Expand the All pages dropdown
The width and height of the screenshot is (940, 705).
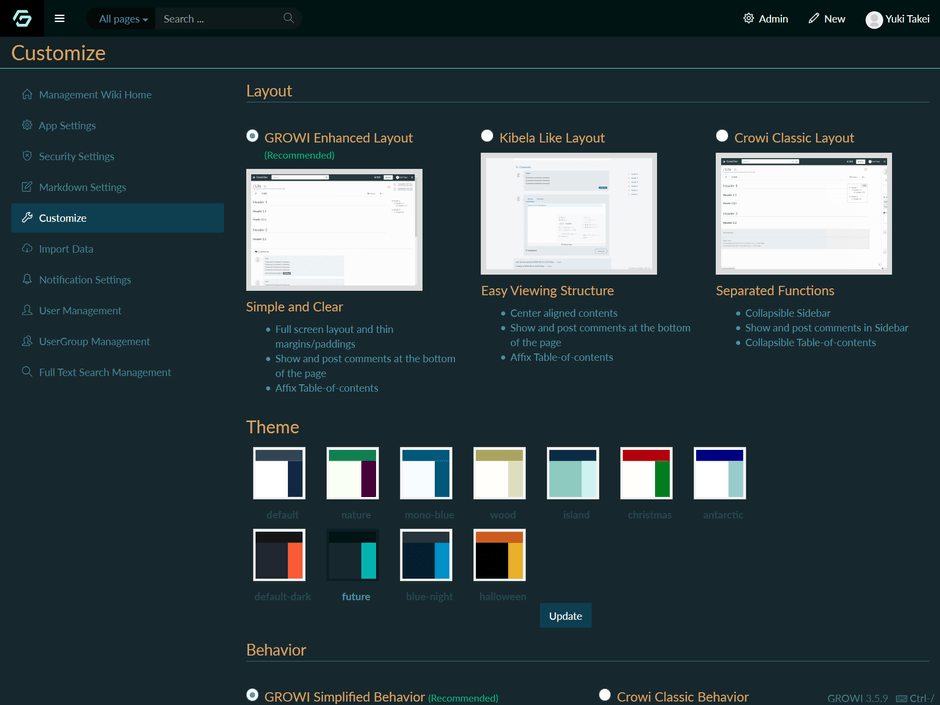coord(123,19)
